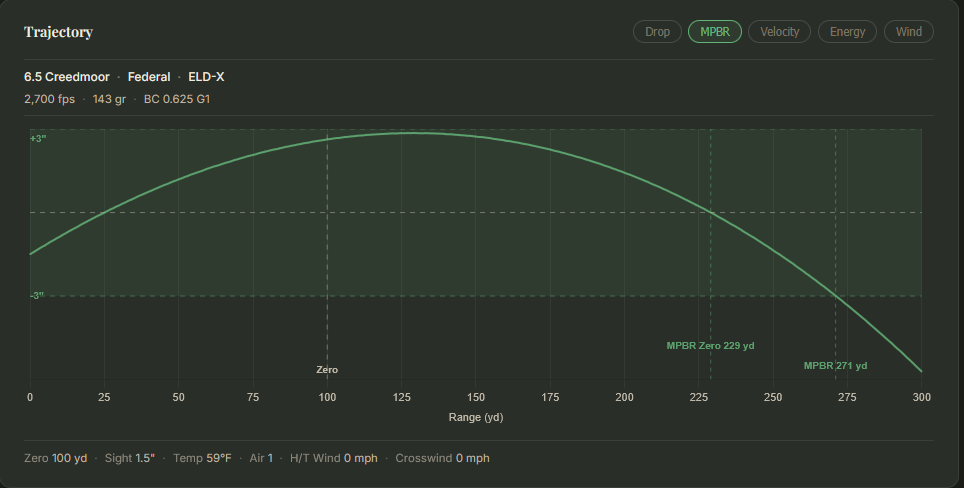Edit the Sight 1.5" height setting
This screenshot has width=964, height=488.
pyautogui.click(x=130, y=458)
